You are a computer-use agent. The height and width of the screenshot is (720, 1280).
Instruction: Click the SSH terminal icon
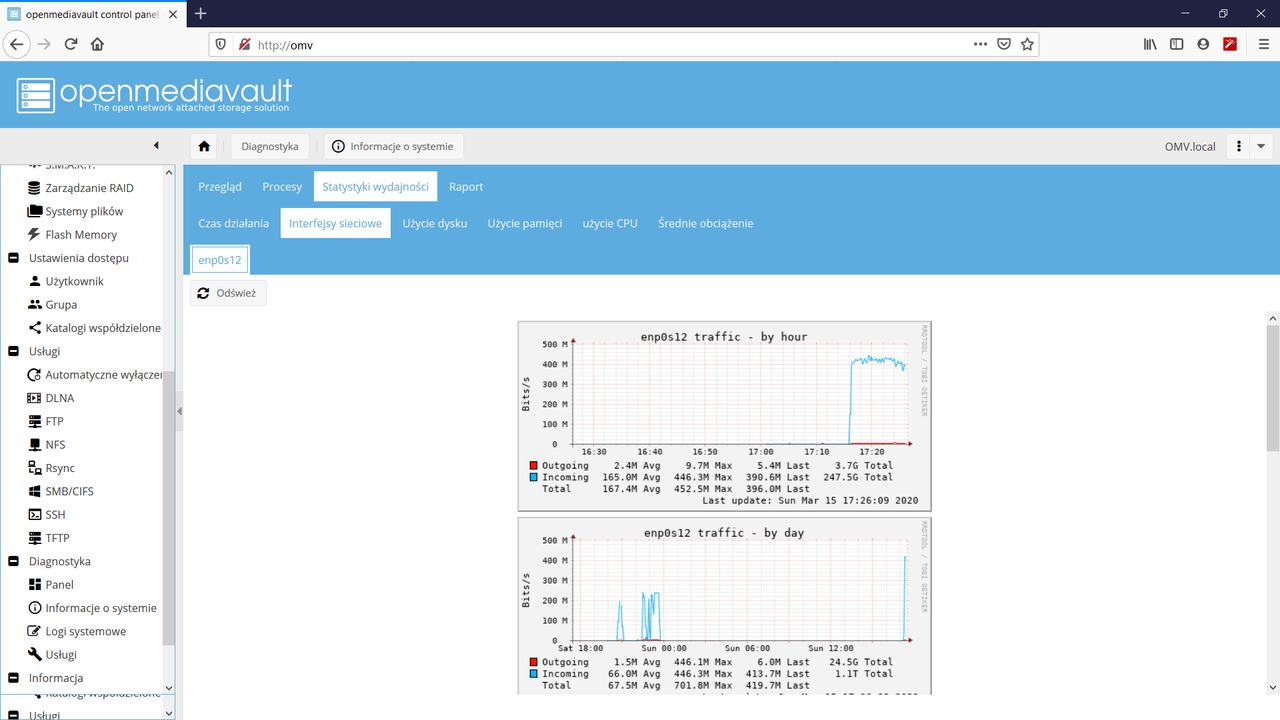tap(35, 514)
